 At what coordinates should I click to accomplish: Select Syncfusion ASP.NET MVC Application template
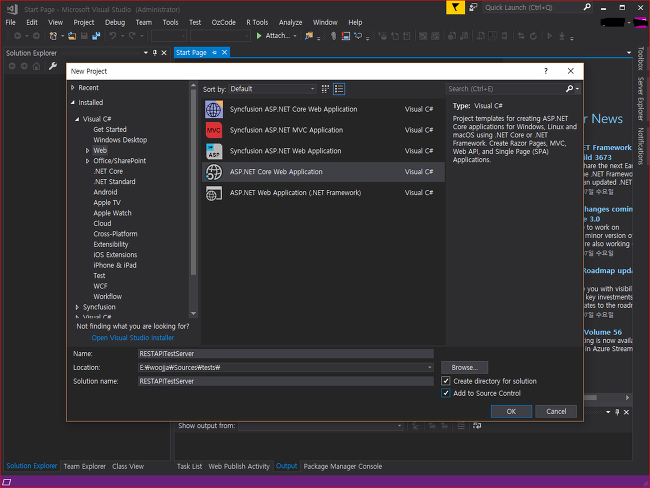[x=323, y=130]
